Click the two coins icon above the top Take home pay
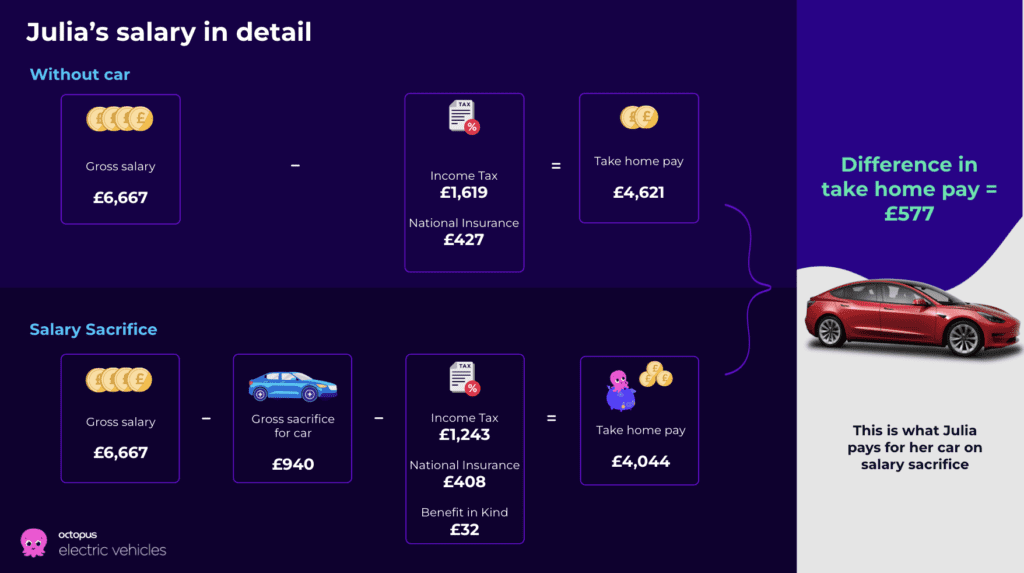This screenshot has height=573, width=1024. 639,117
